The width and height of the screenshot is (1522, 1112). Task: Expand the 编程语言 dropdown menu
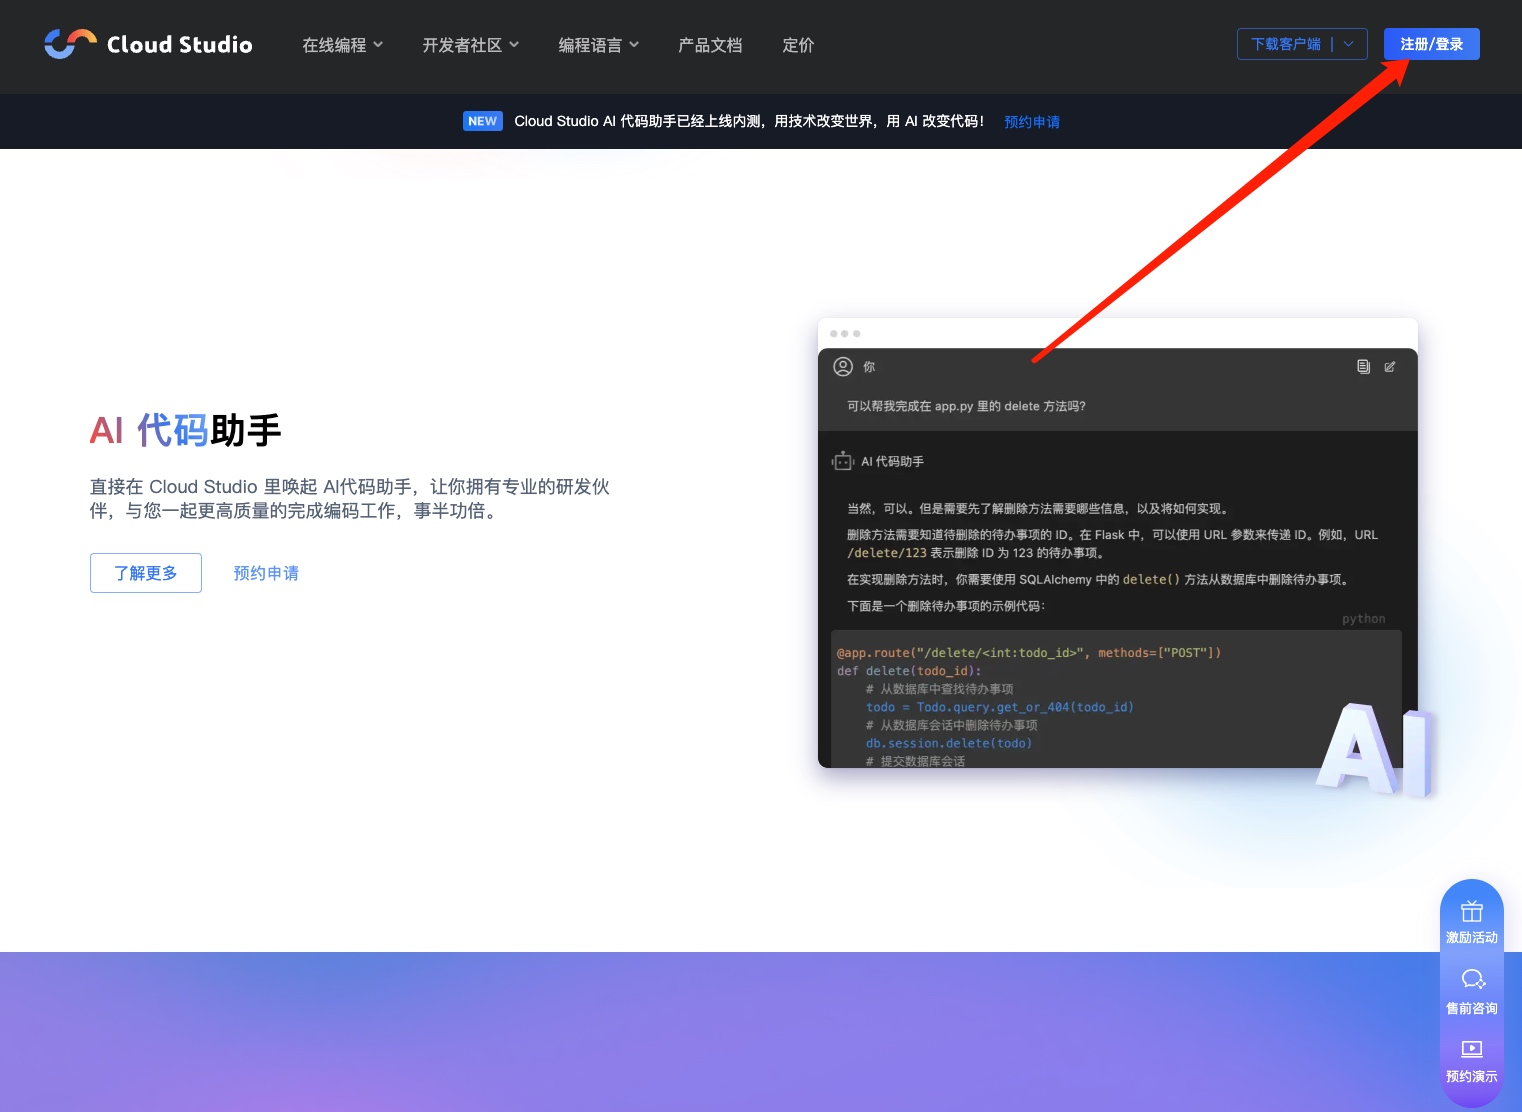(x=599, y=45)
